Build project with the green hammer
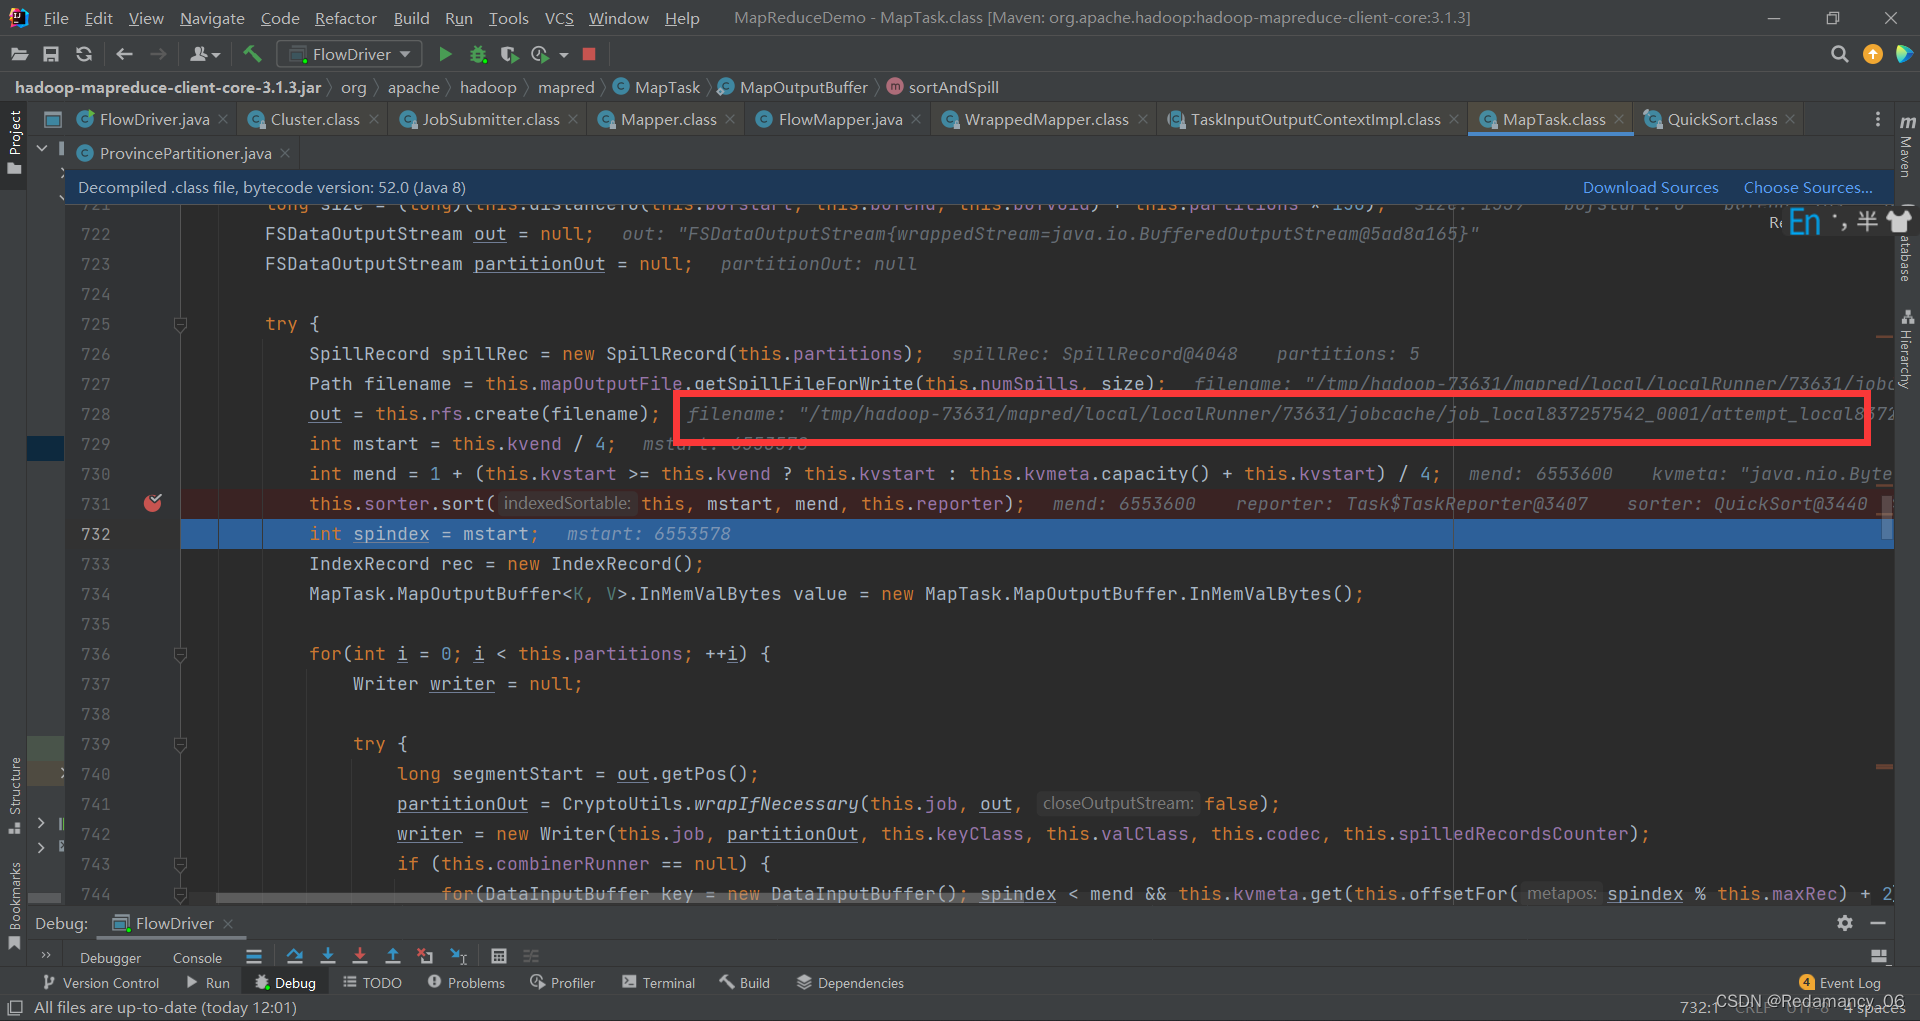1920x1021 pixels. 252,54
